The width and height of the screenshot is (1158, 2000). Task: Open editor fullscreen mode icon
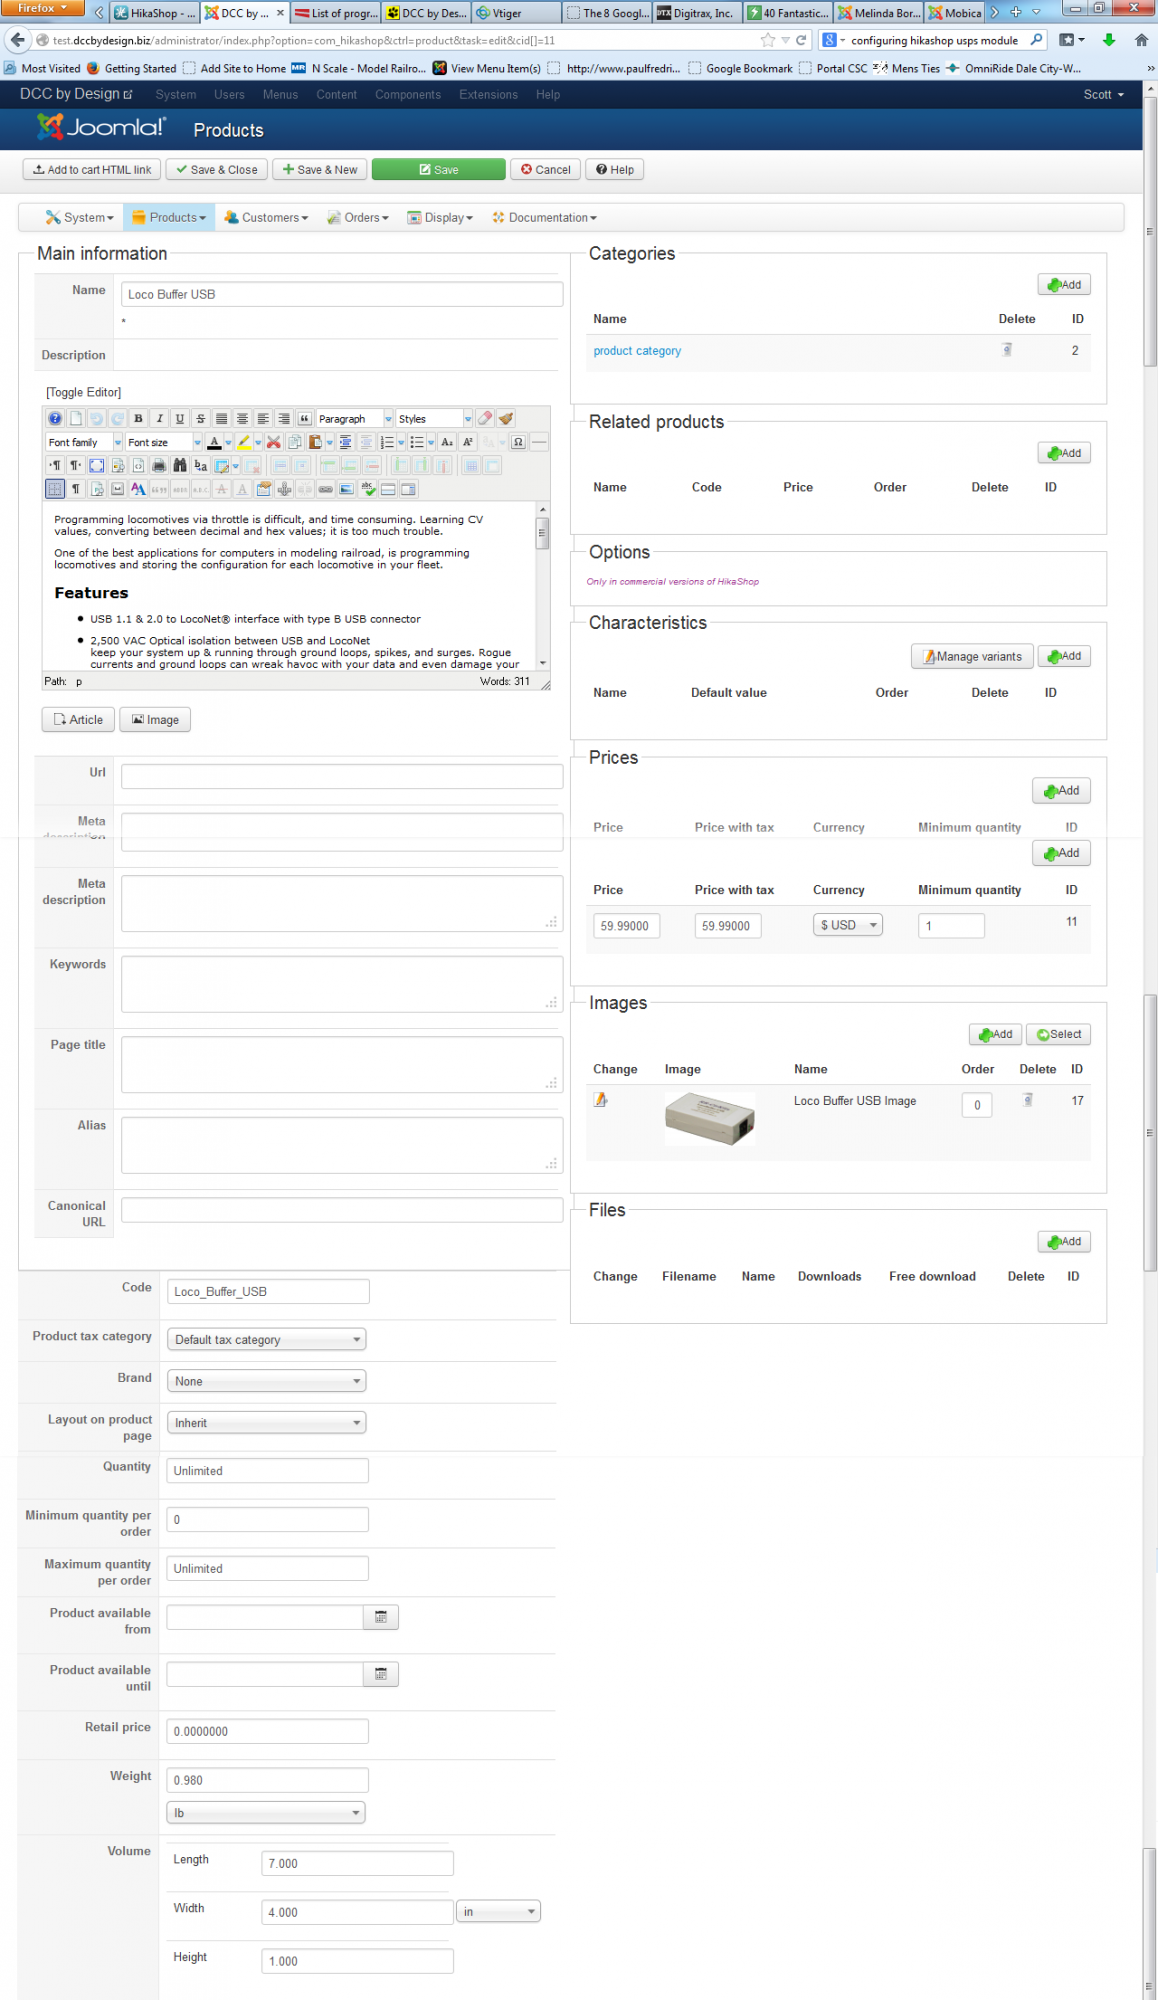96,465
